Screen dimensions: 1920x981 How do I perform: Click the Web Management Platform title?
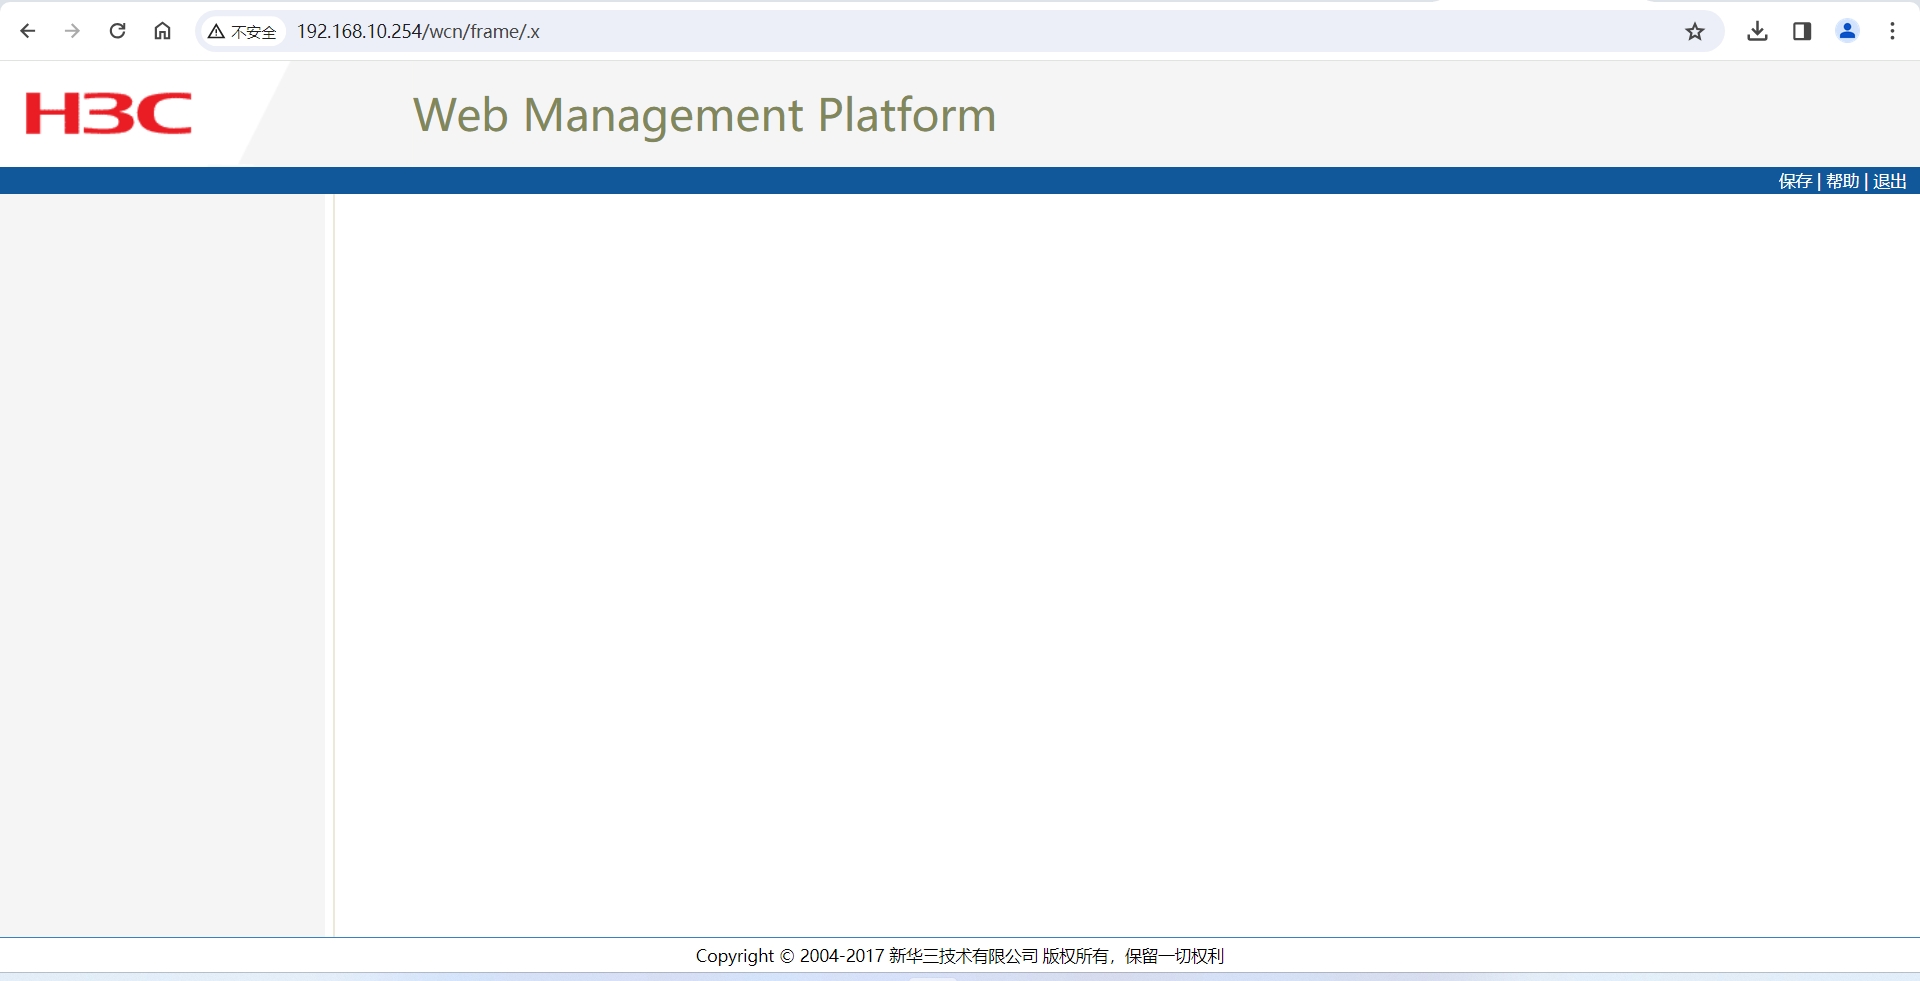(705, 115)
